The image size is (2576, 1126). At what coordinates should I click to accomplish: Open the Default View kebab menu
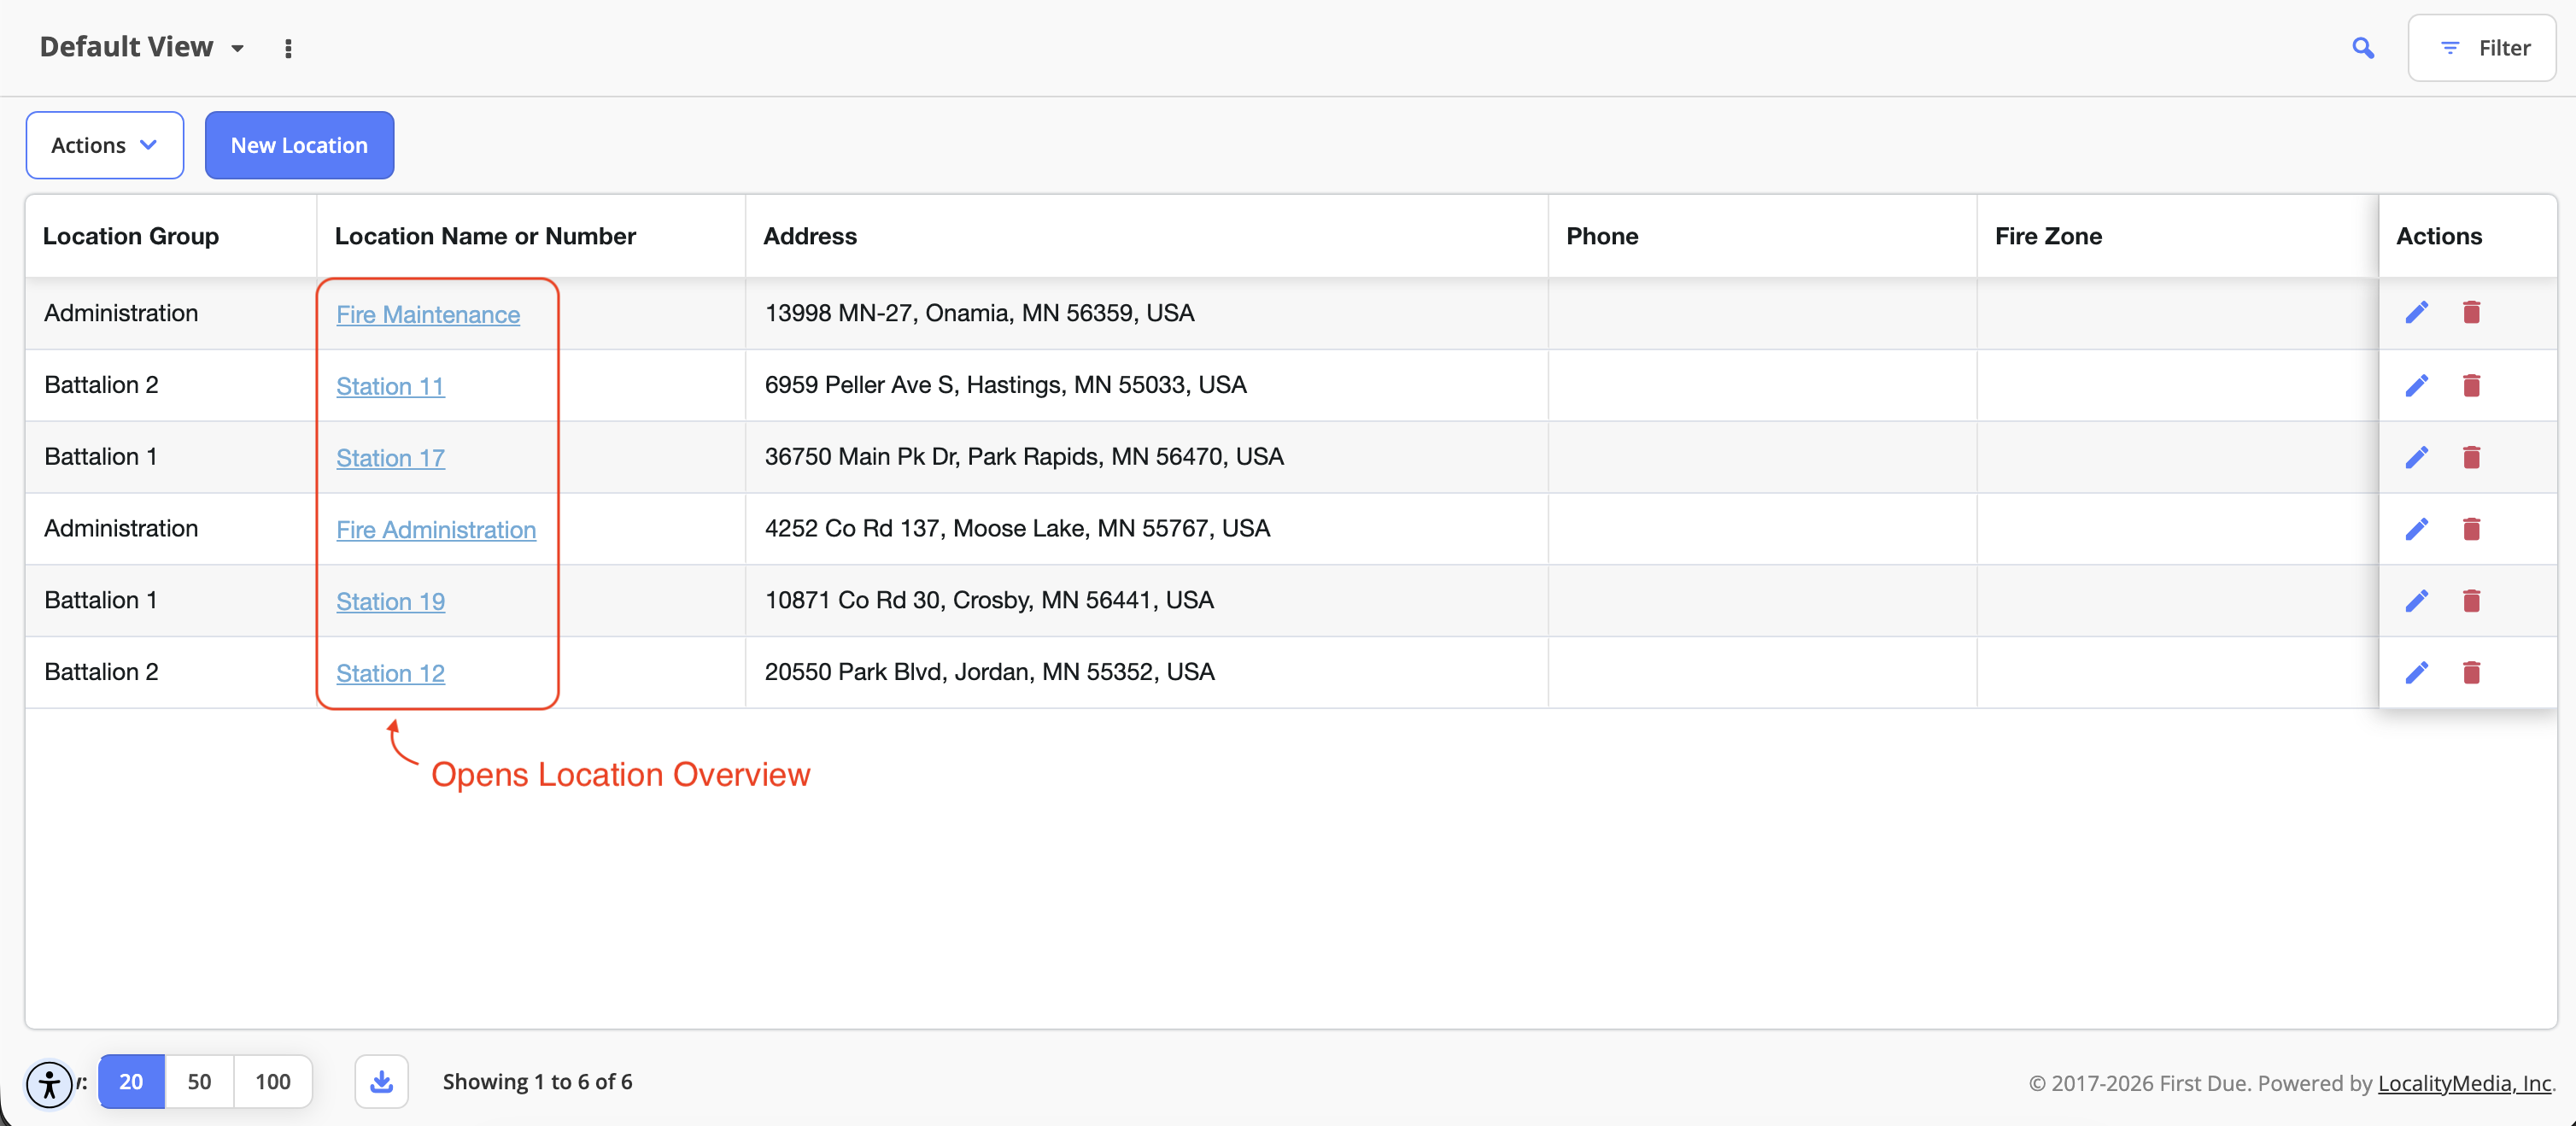[x=288, y=48]
